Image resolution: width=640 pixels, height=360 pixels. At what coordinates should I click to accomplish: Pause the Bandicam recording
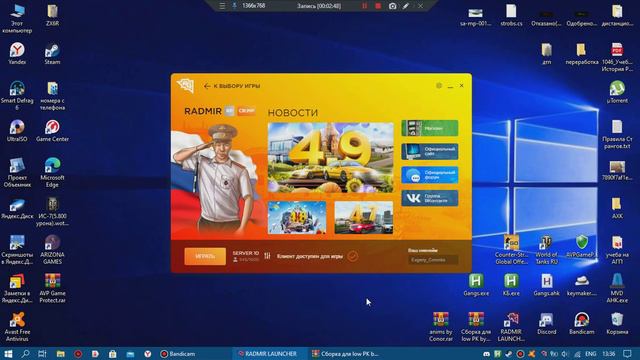point(364,6)
